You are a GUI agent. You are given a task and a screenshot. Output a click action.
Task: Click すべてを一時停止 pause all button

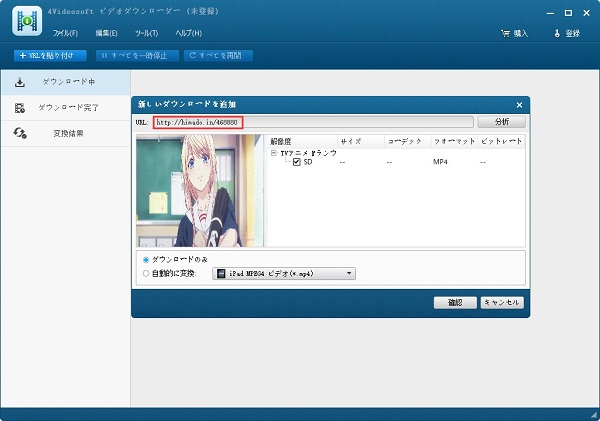coord(137,56)
